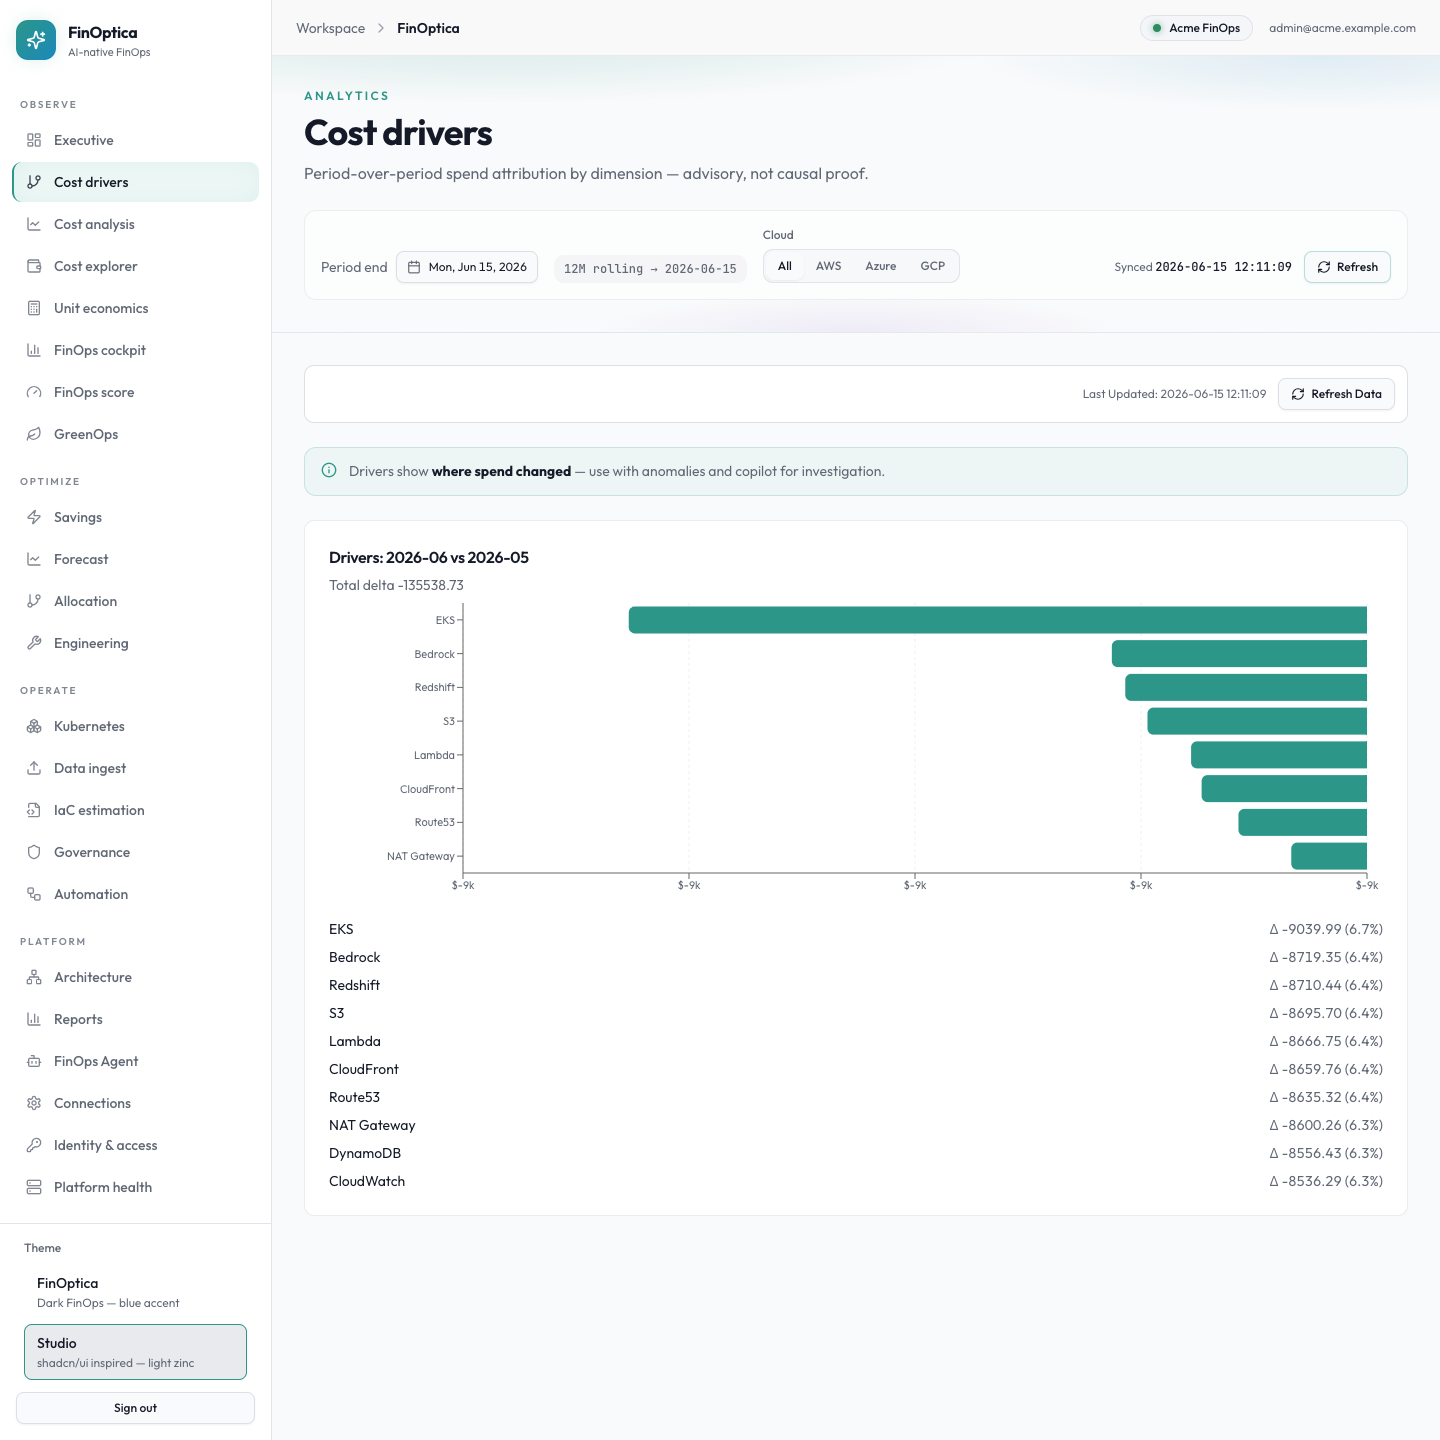Image resolution: width=1440 pixels, height=1440 pixels.
Task: Click the 12M rolling period chip
Action: (650, 268)
